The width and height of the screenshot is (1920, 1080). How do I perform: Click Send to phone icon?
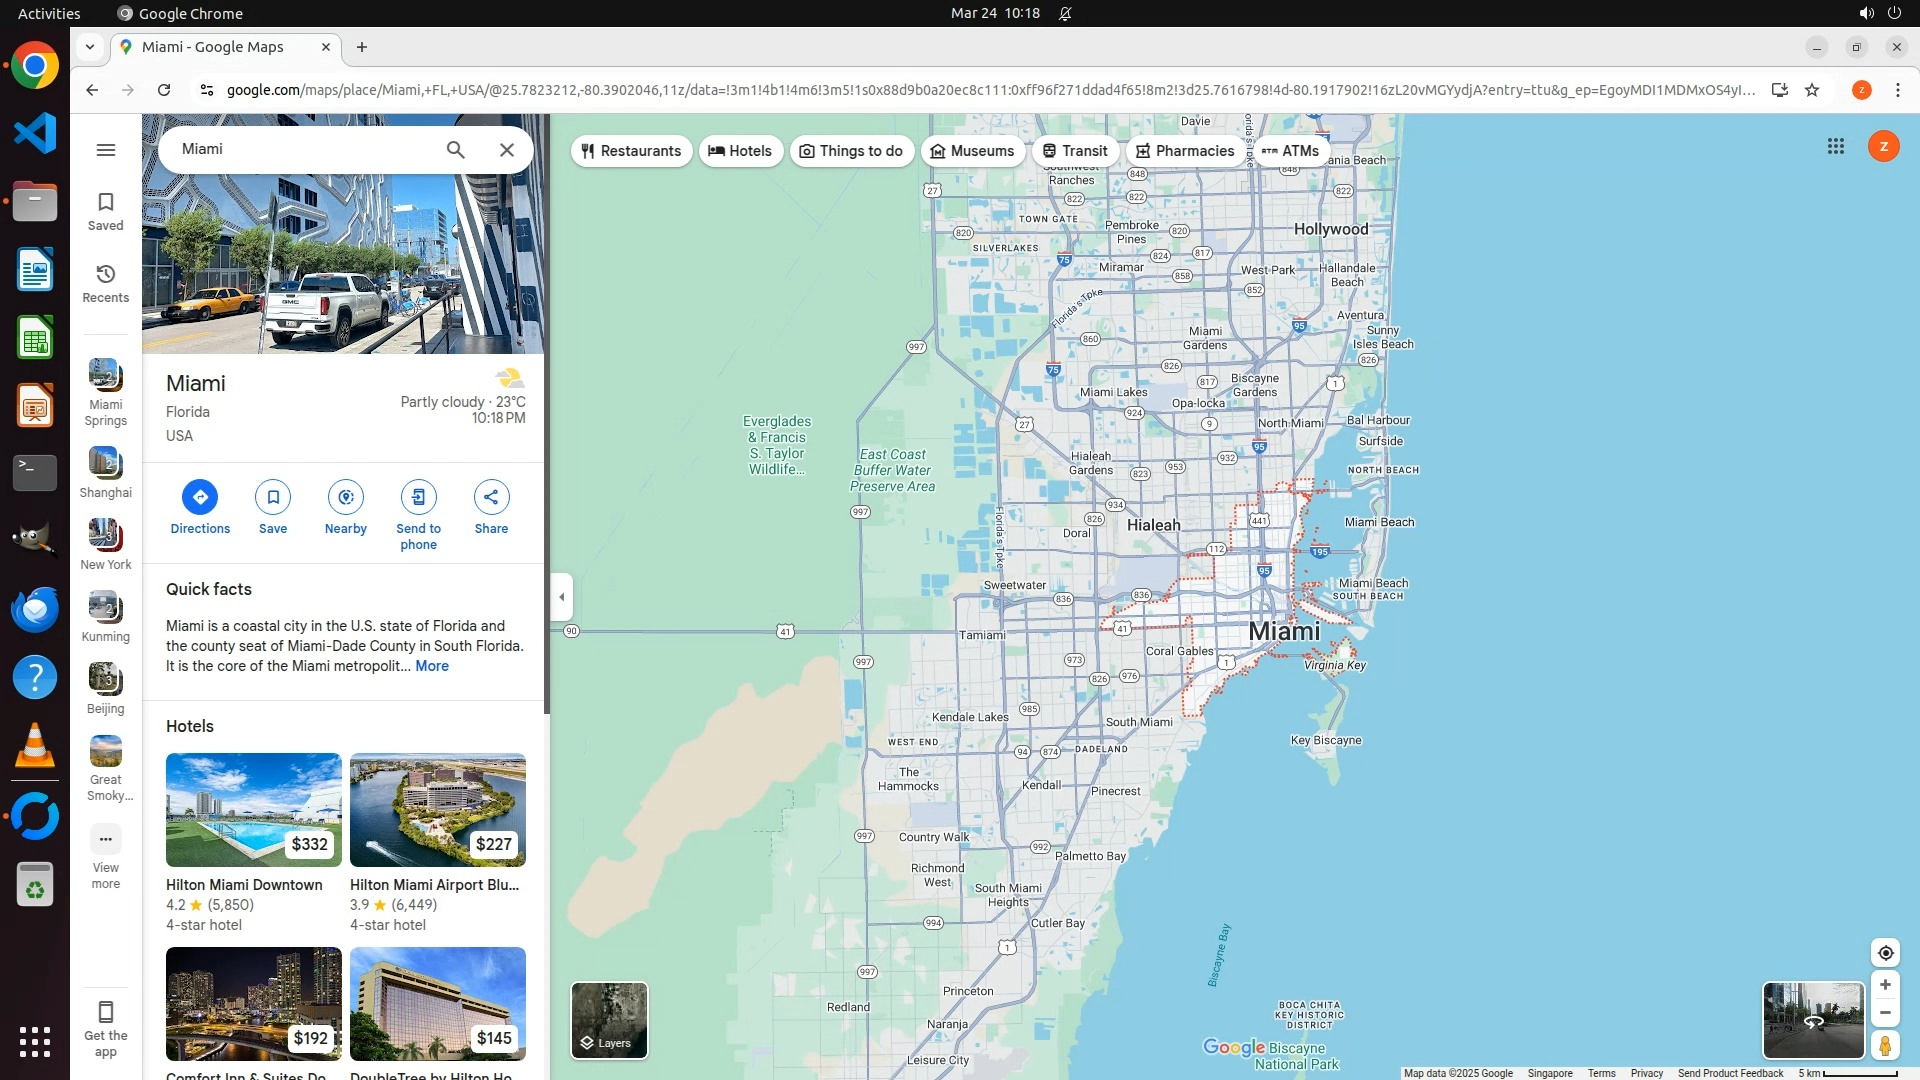point(418,497)
